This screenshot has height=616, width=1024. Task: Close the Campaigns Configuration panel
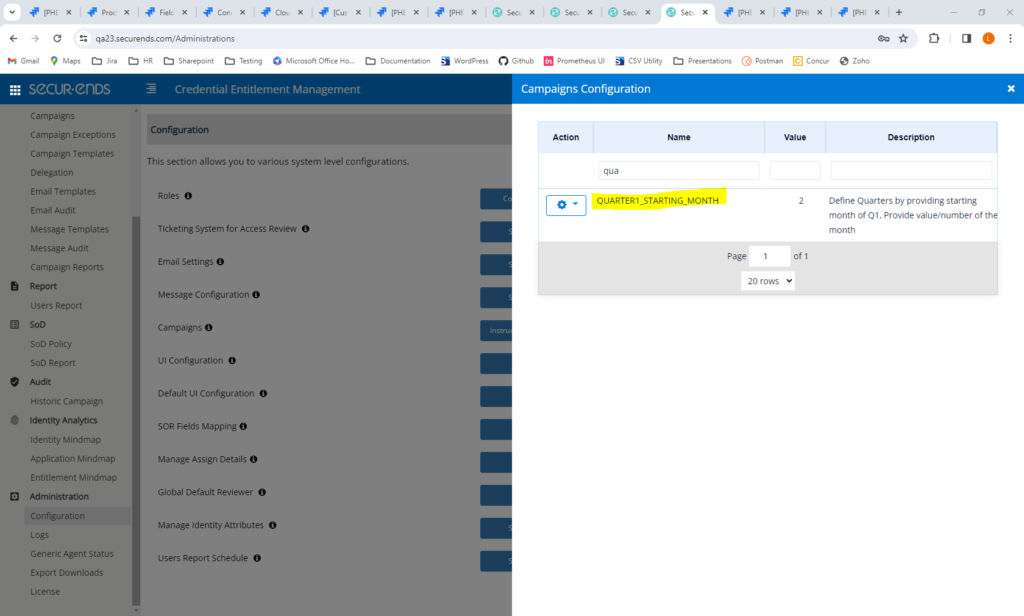(1011, 89)
